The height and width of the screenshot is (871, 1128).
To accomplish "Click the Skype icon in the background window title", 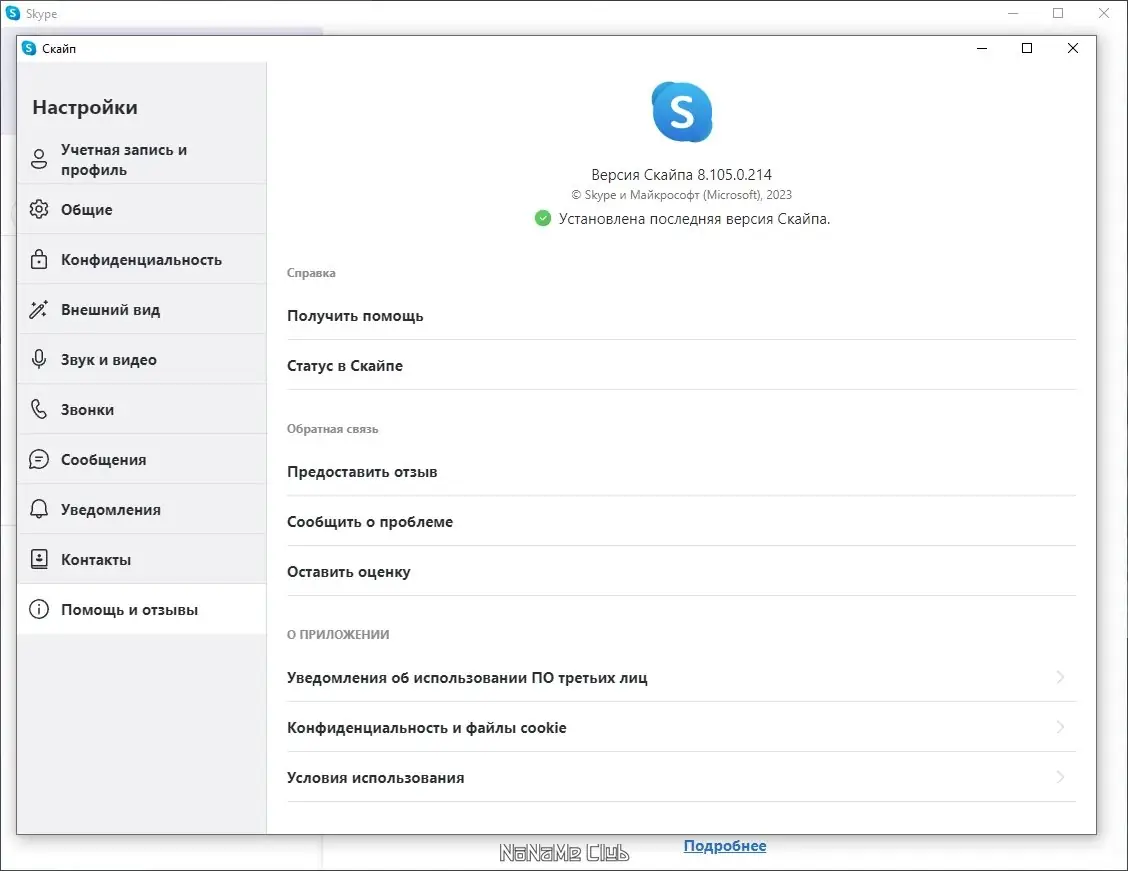I will [13, 13].
